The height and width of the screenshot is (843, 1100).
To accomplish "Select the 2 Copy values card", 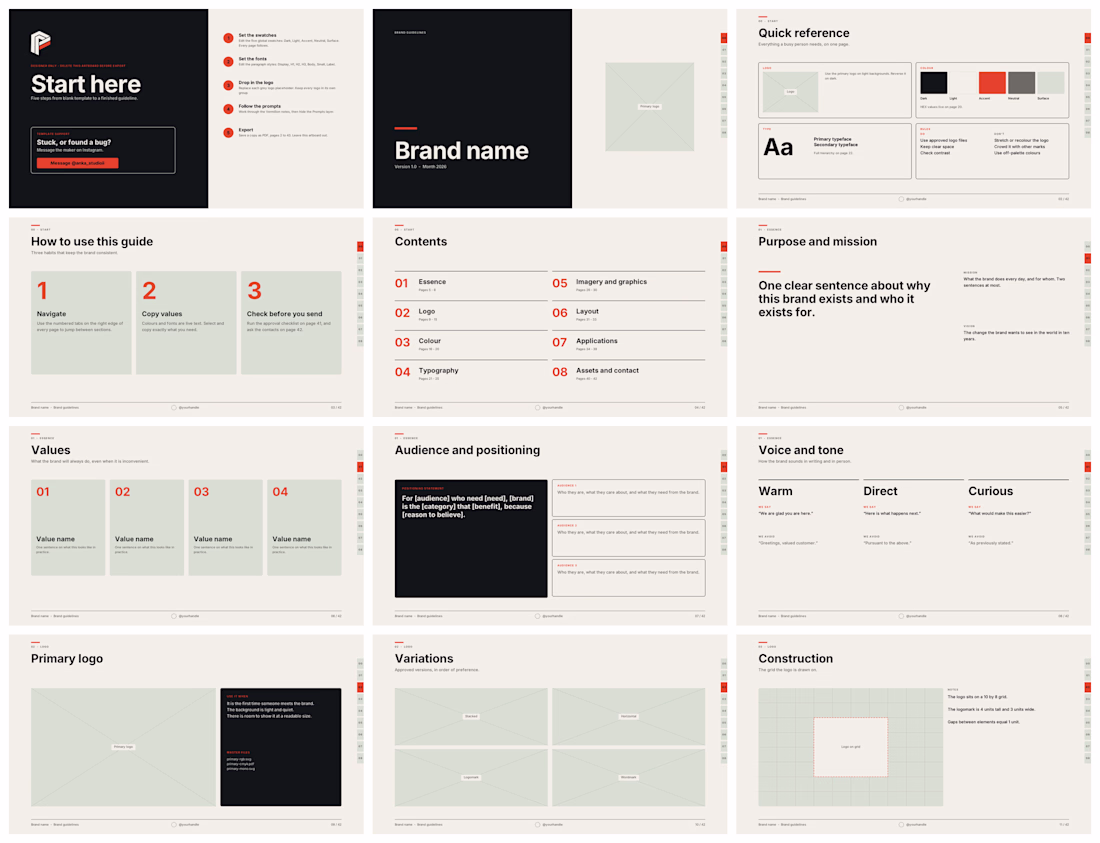I will [186, 323].
